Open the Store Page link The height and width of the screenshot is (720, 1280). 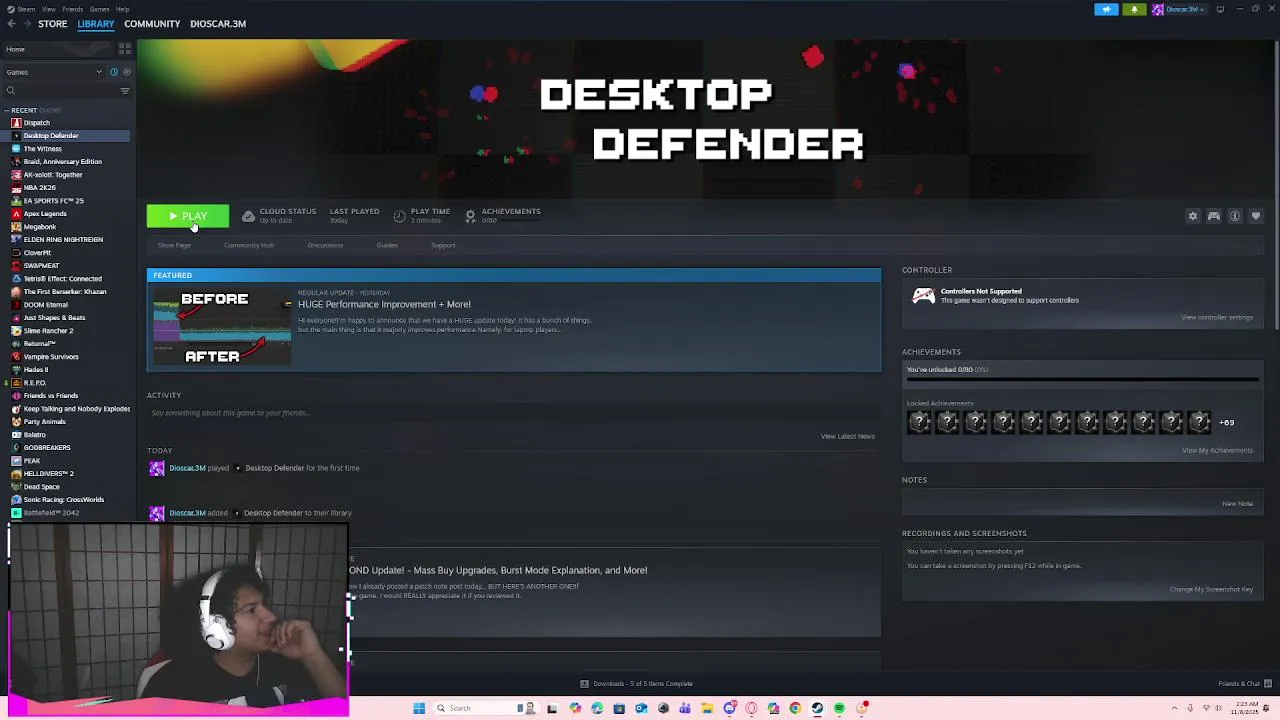(174, 245)
